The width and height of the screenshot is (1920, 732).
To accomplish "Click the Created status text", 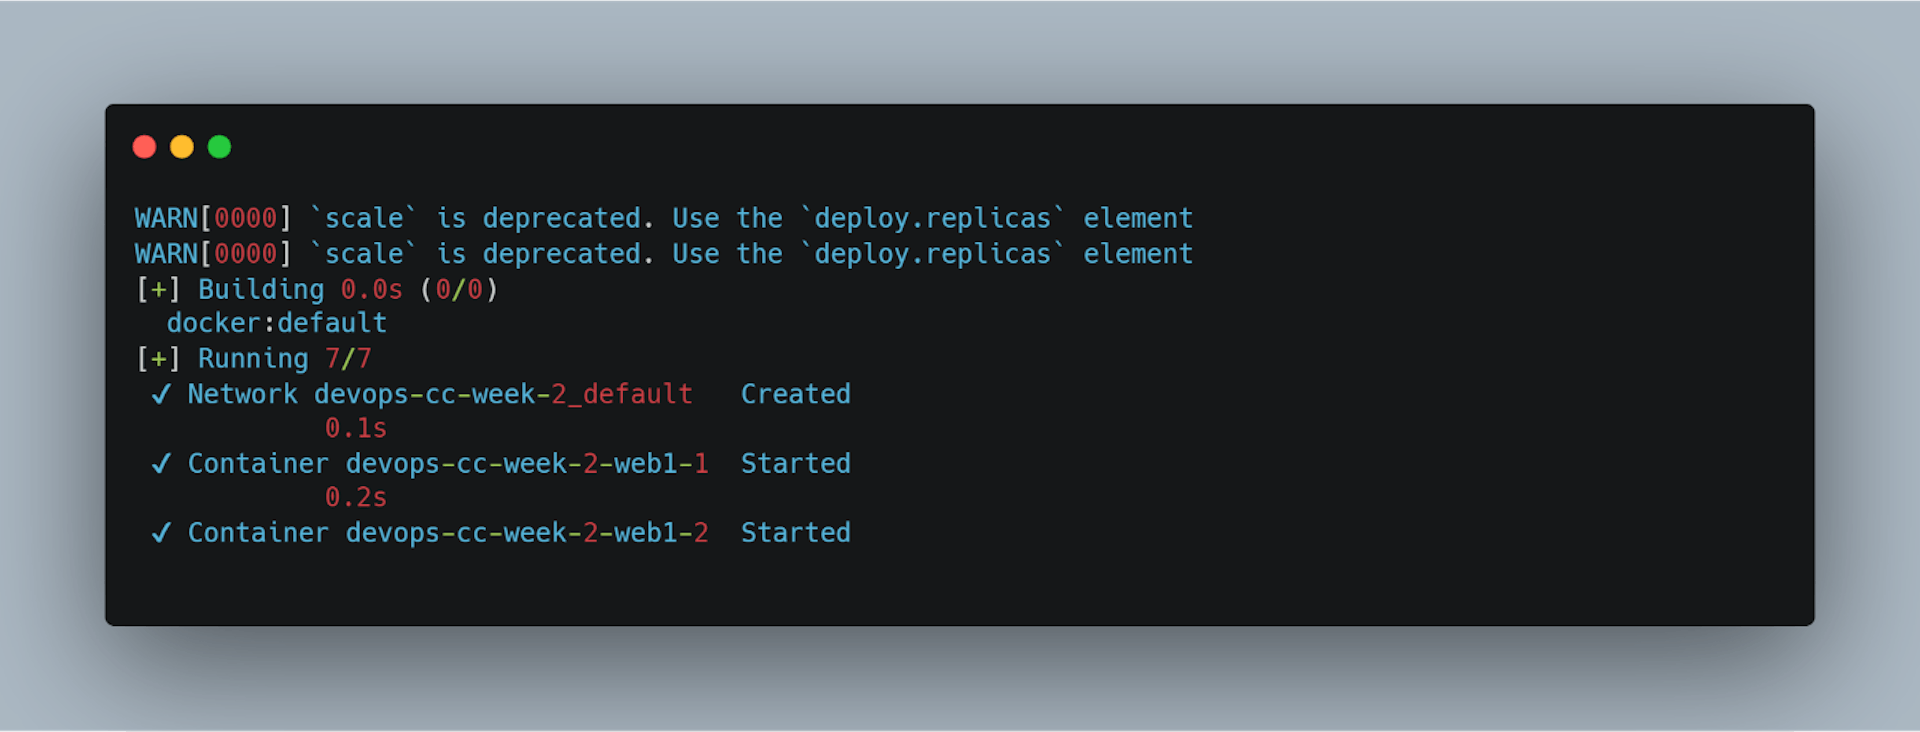I will 796,395.
